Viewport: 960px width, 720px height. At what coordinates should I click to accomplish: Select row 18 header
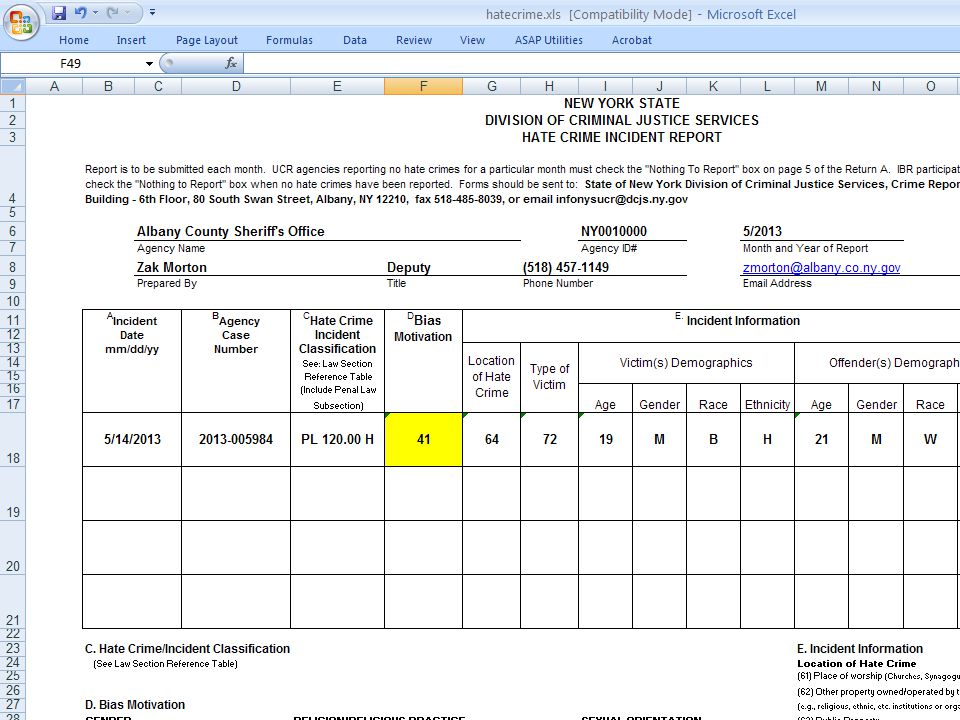13,439
